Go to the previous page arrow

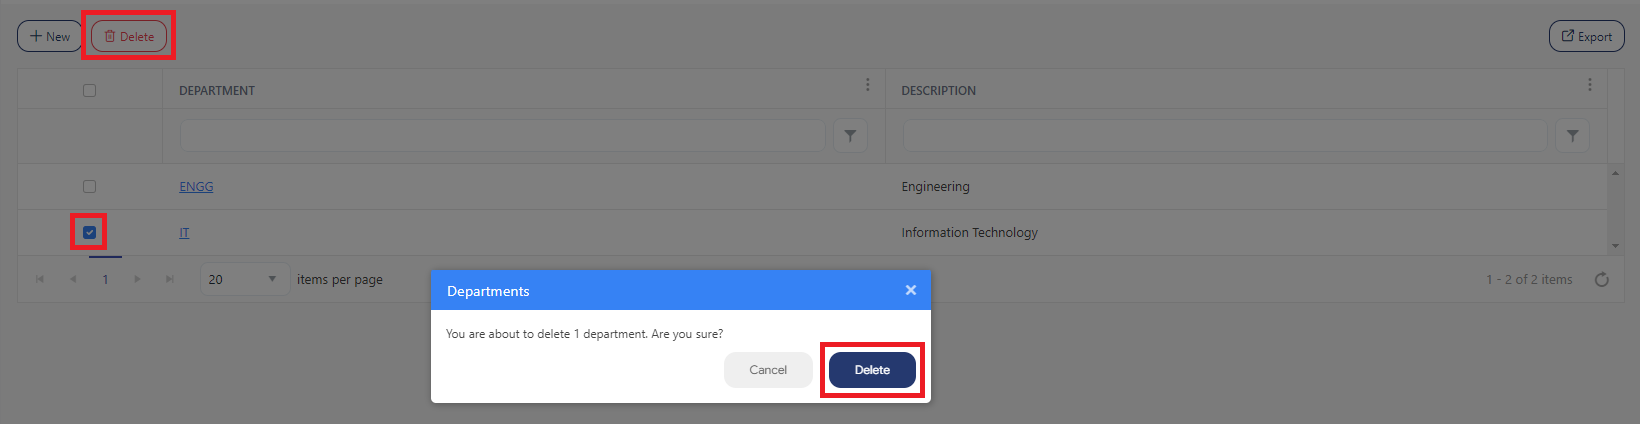point(73,279)
